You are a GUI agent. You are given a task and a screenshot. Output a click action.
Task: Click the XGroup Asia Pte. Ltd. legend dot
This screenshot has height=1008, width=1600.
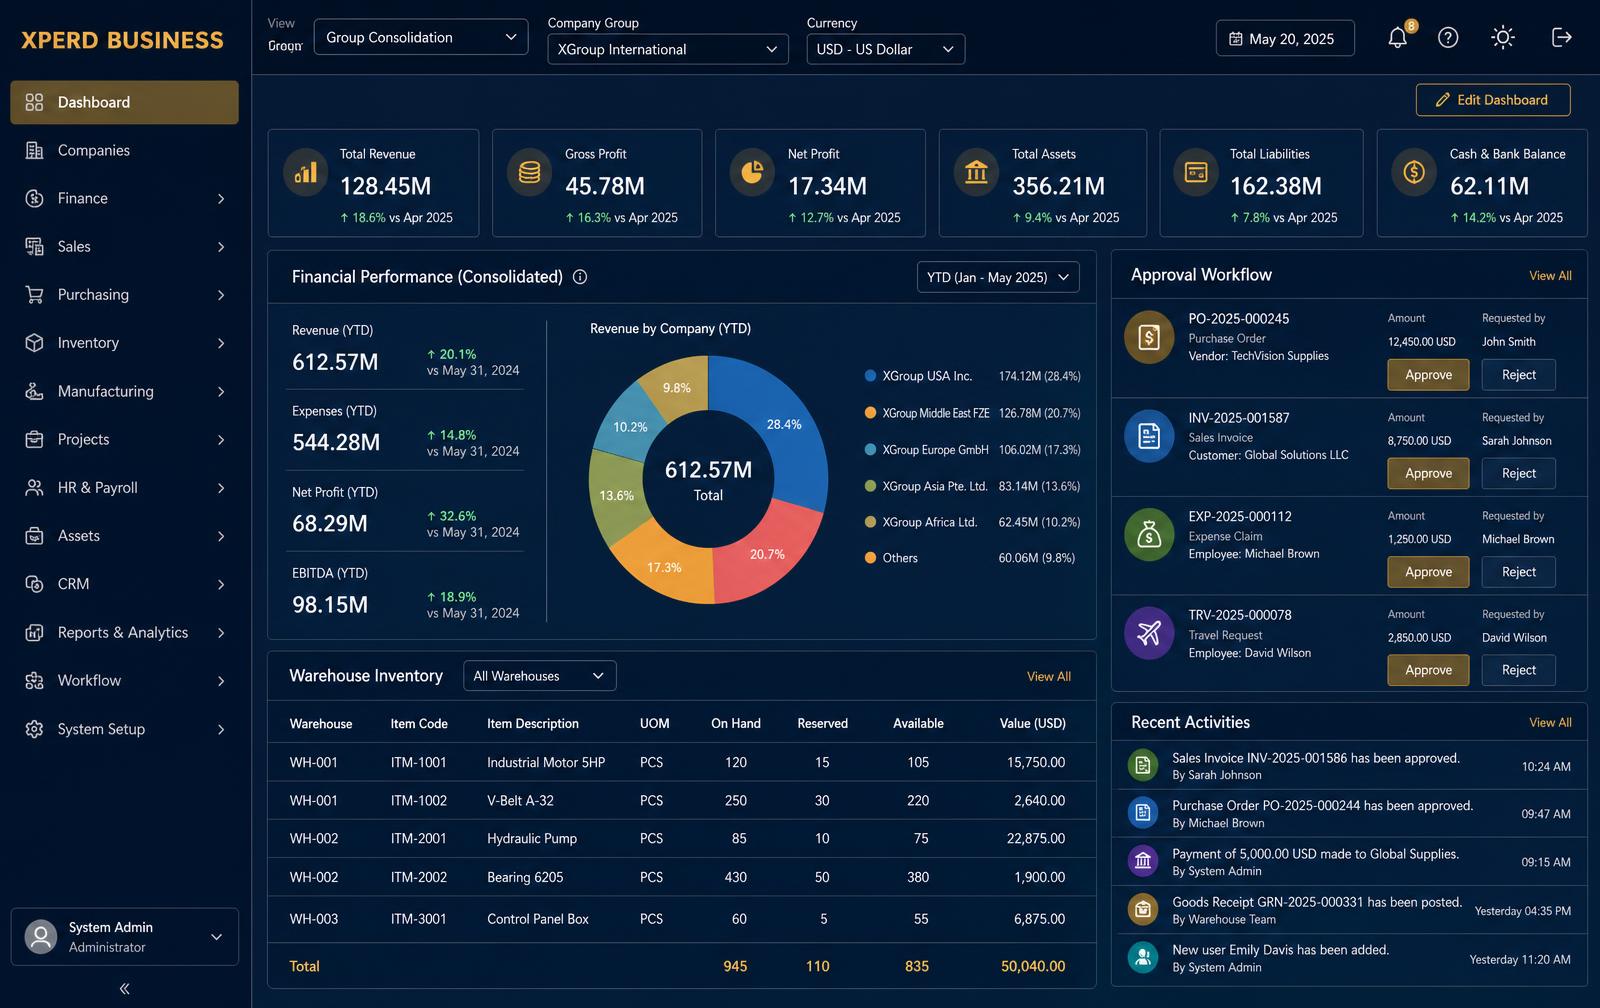870,486
